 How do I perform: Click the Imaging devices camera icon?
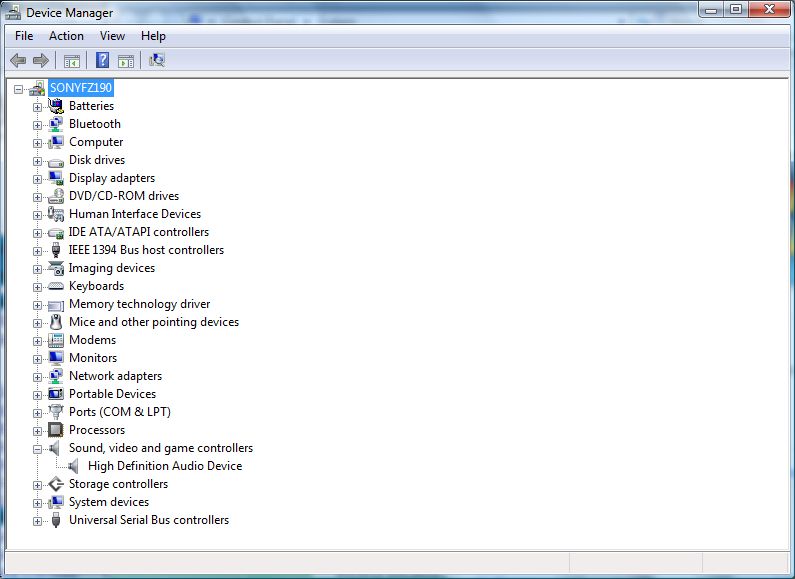click(56, 268)
